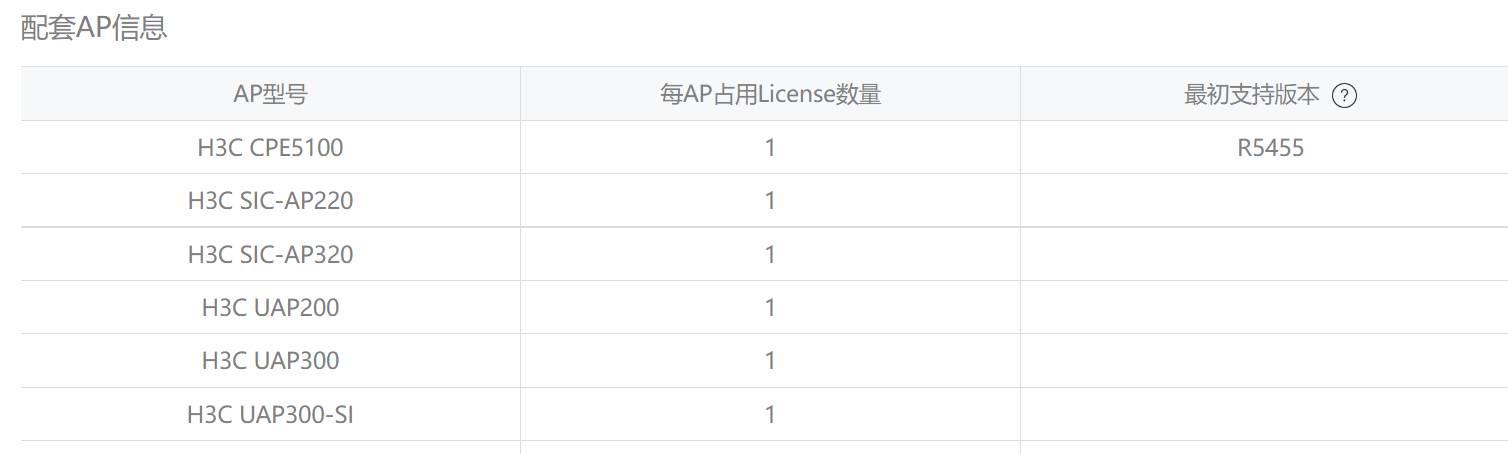Click the license count for H3C UAP200
Viewport: 1508px width, 454px height.
(x=770, y=307)
